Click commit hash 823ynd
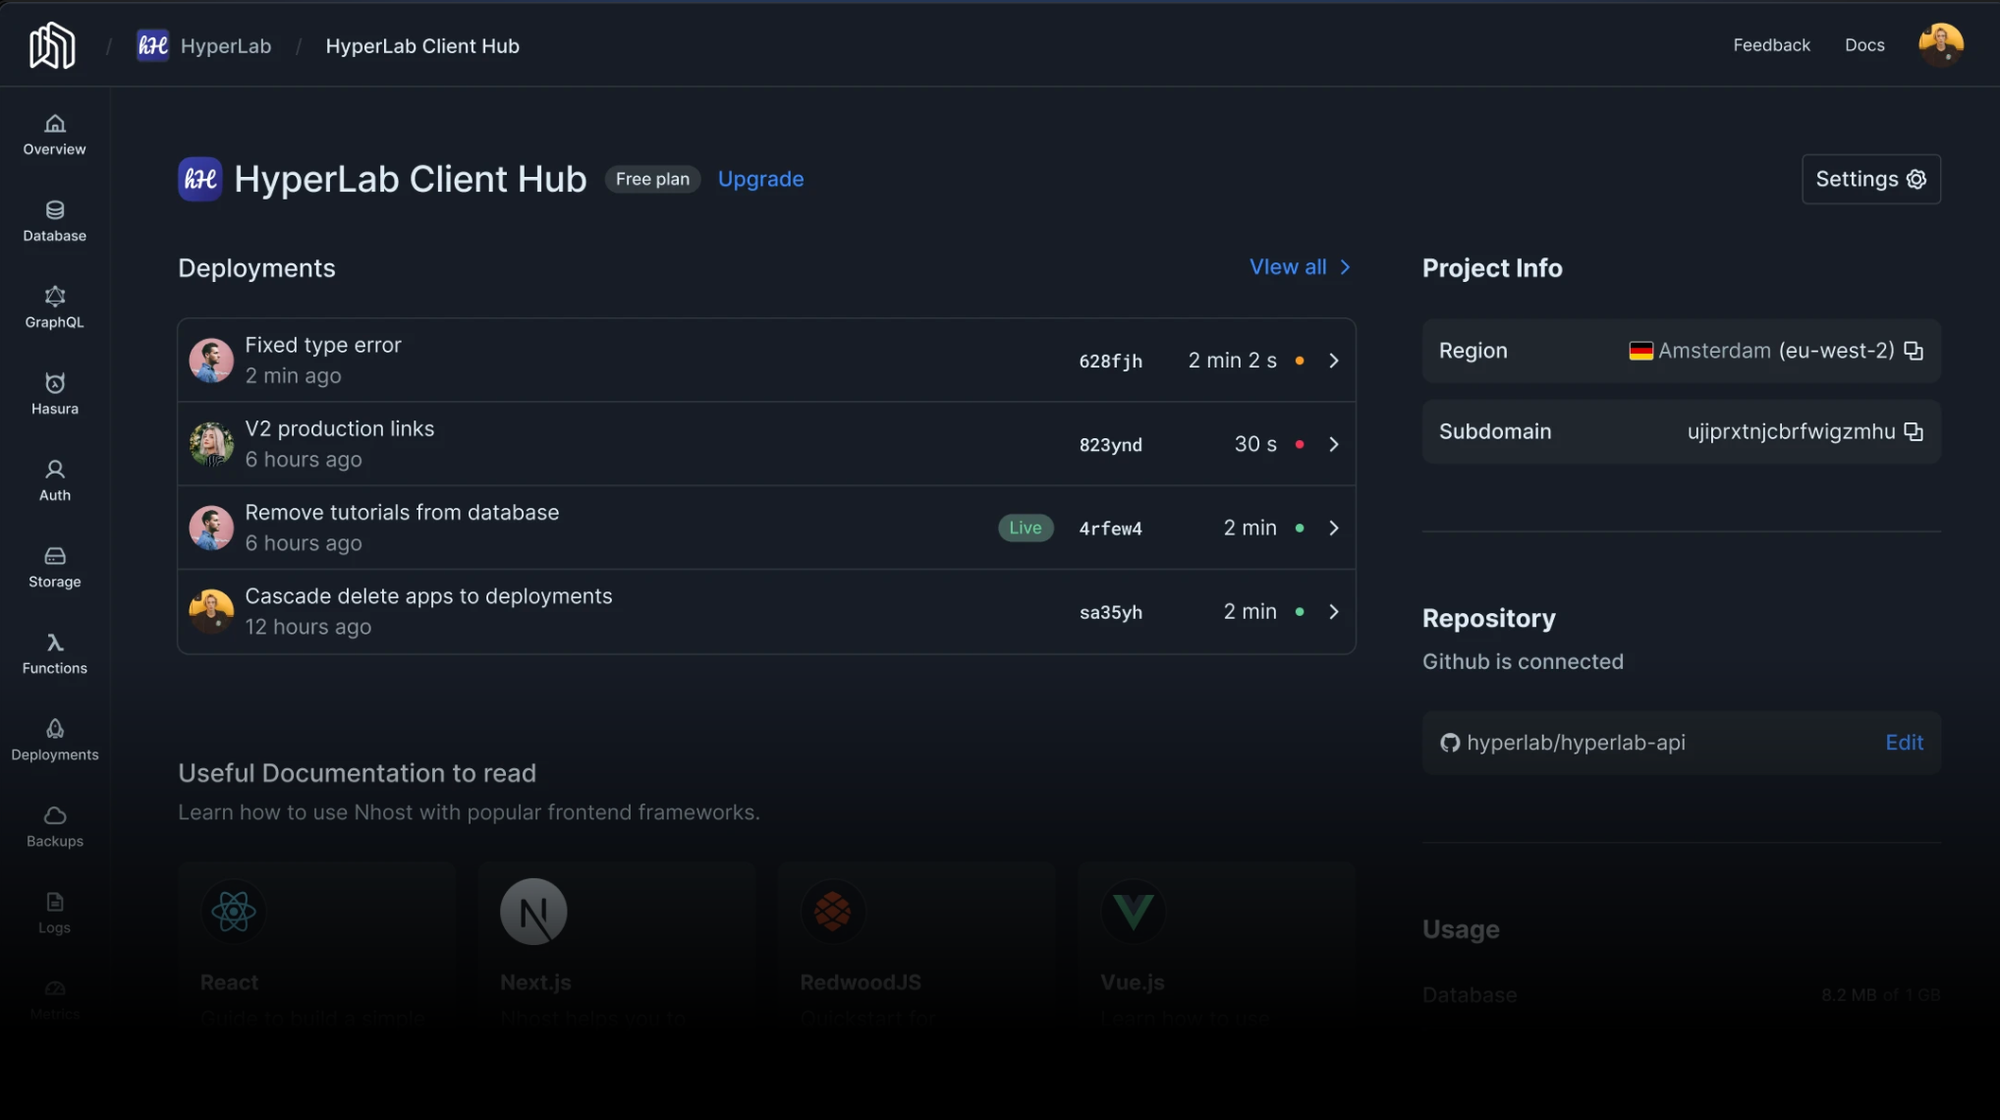This screenshot has height=1120, width=2000. (1110, 445)
